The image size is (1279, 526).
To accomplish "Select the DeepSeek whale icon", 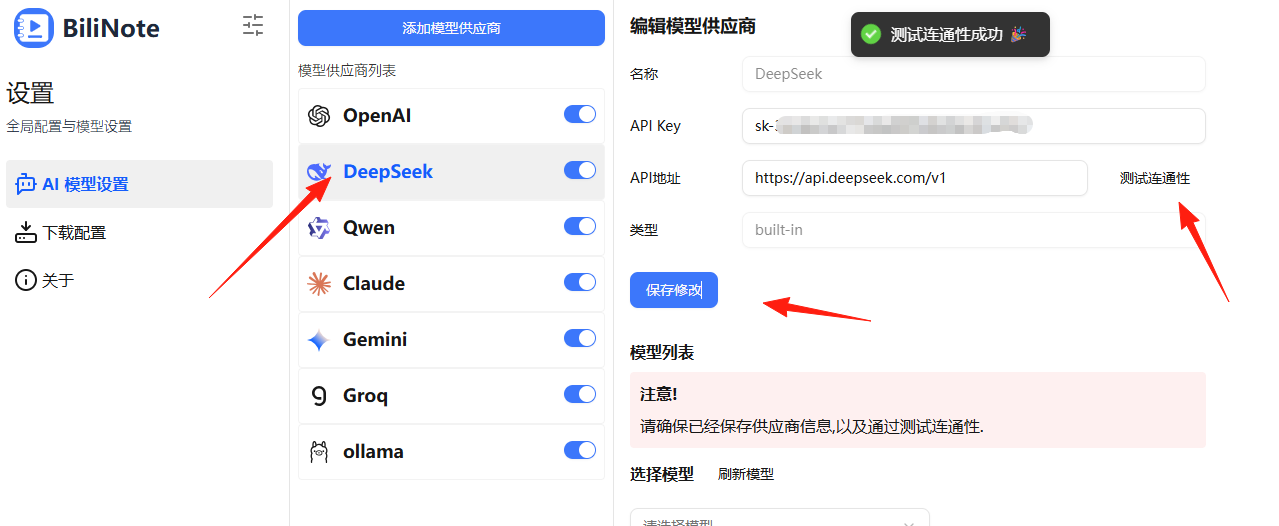I will (319, 172).
